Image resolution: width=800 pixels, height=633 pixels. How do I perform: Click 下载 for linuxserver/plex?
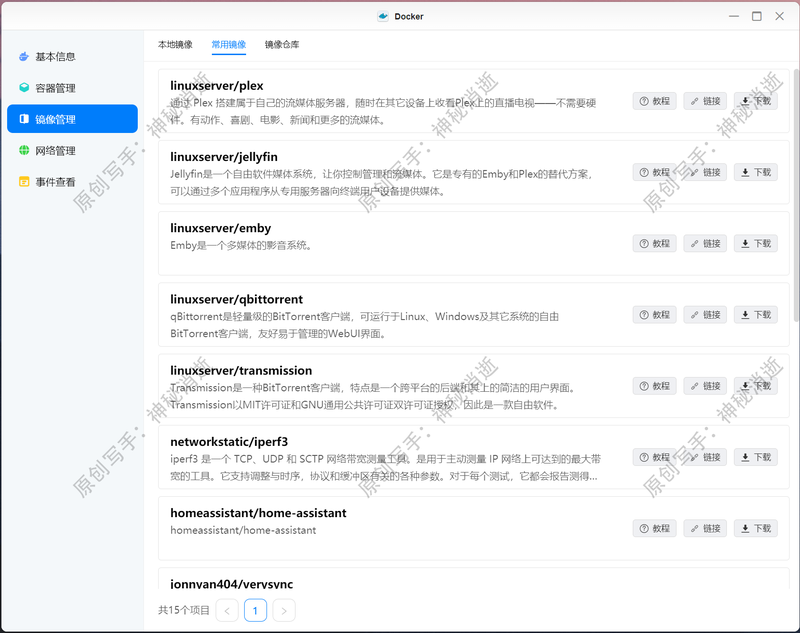pyautogui.click(x=756, y=101)
